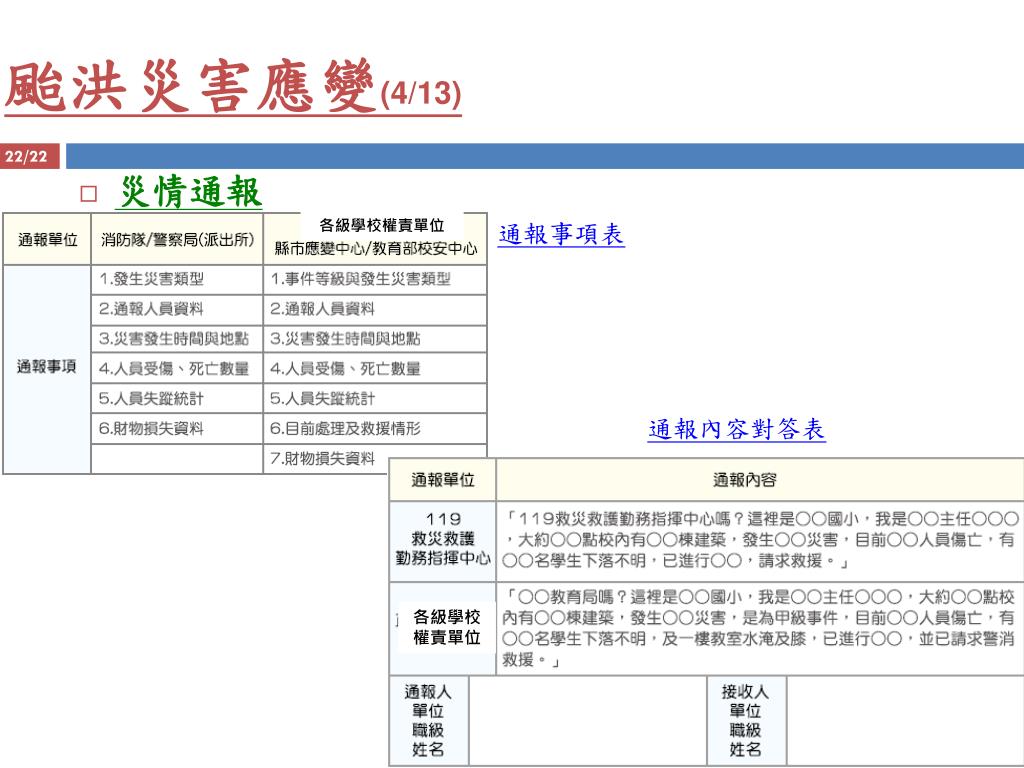Select the 縣市應變中心/教育部校安中心 header text
The image size is (1024, 768).
(376, 249)
